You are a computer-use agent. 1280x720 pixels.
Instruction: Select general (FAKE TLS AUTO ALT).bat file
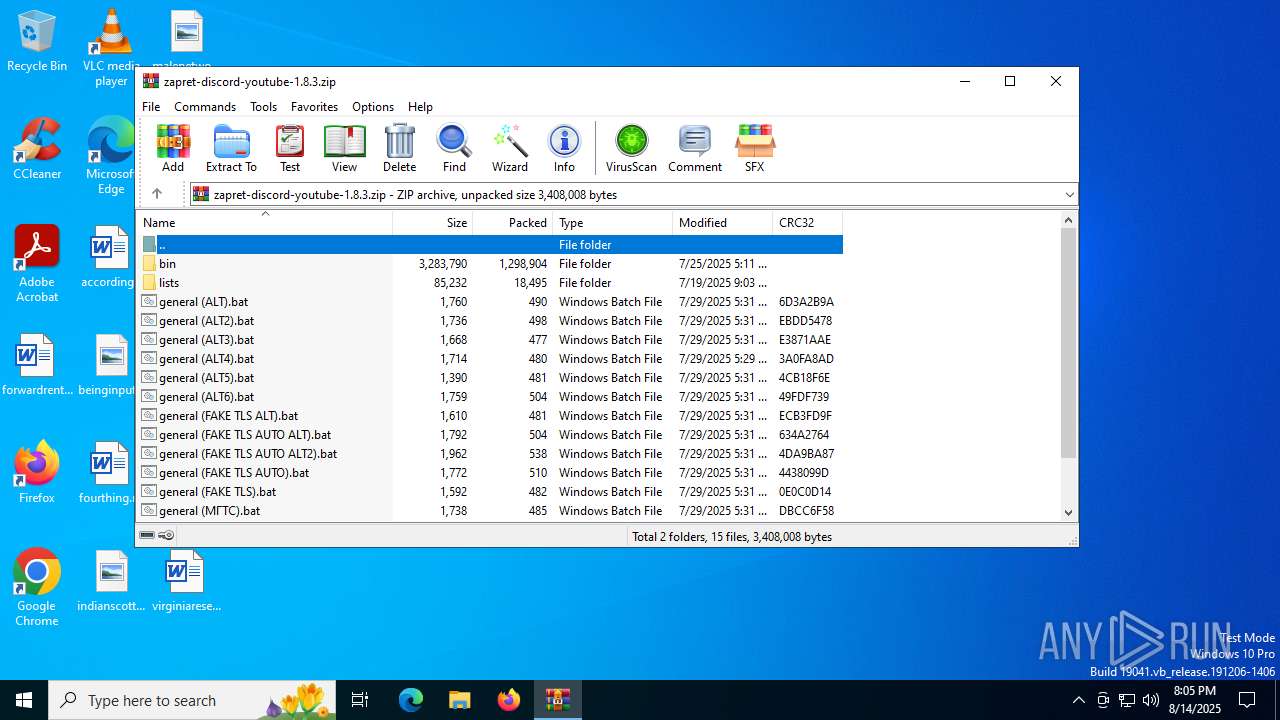tap(490, 435)
